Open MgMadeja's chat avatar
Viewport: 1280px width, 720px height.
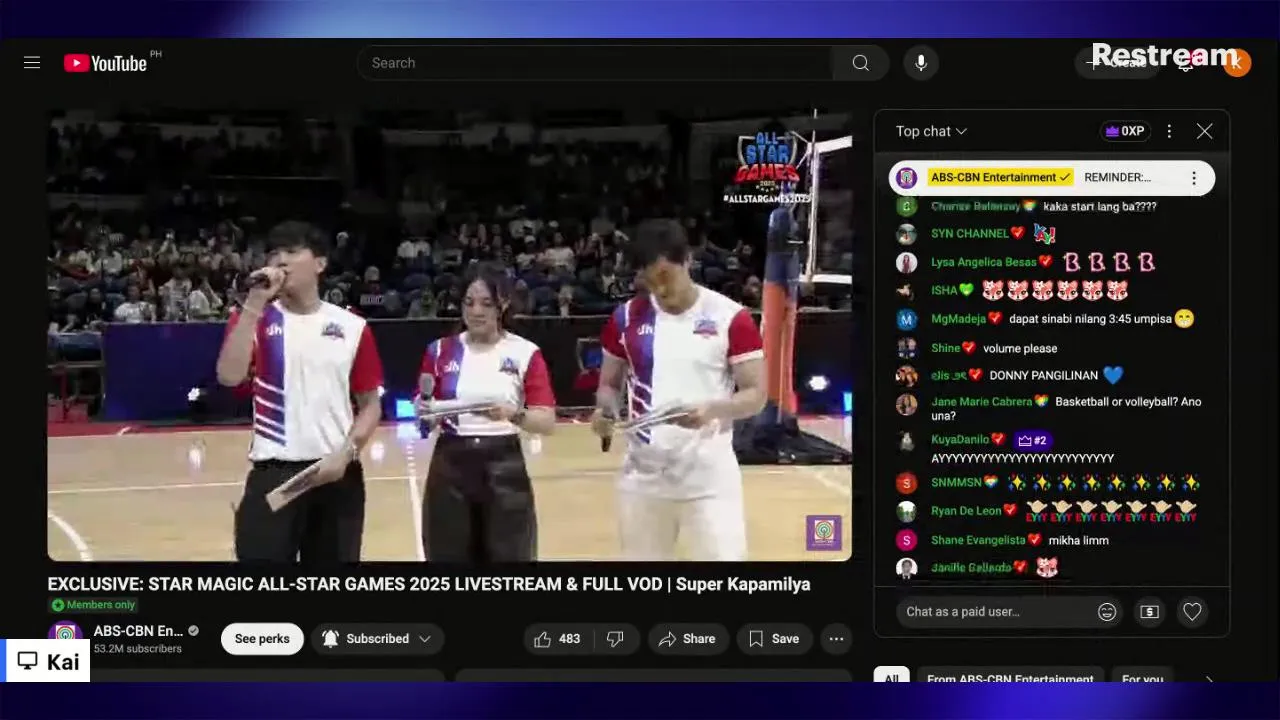(x=906, y=320)
